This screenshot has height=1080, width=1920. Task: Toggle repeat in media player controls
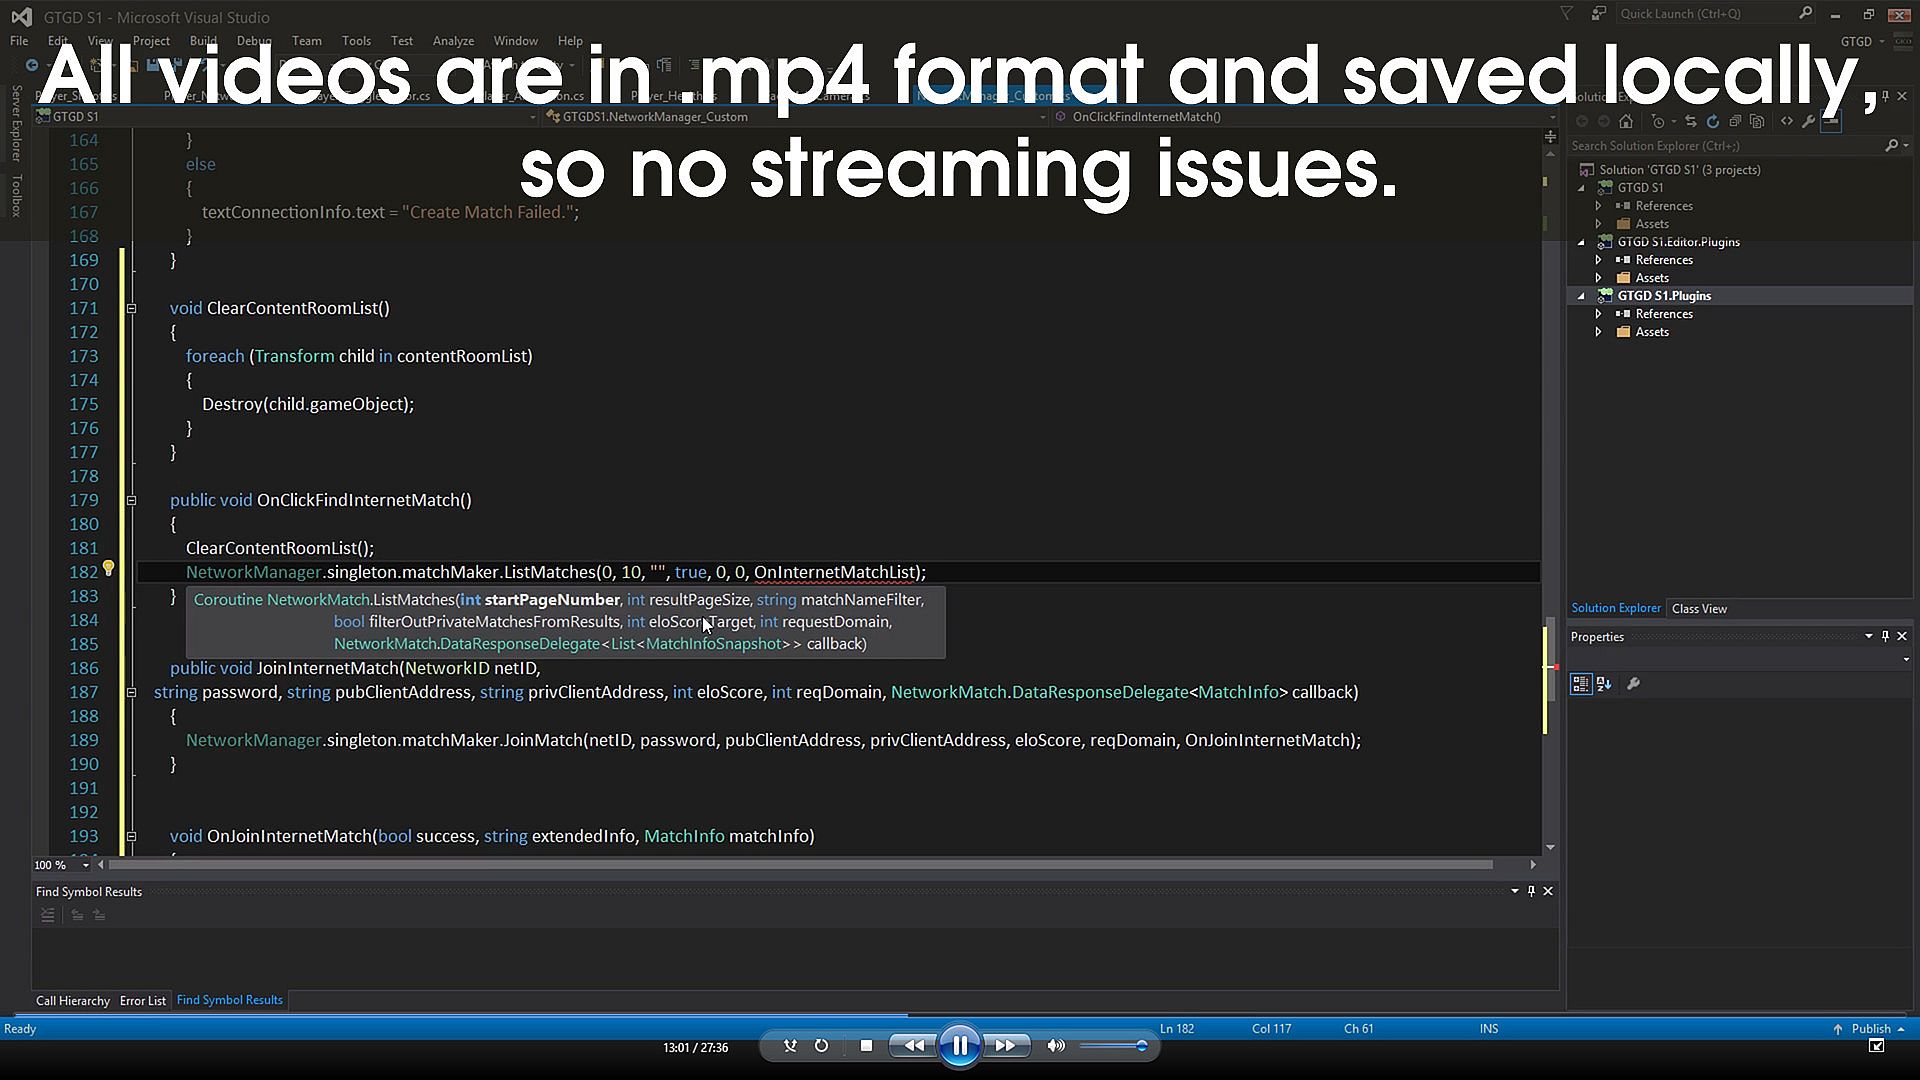point(821,1046)
